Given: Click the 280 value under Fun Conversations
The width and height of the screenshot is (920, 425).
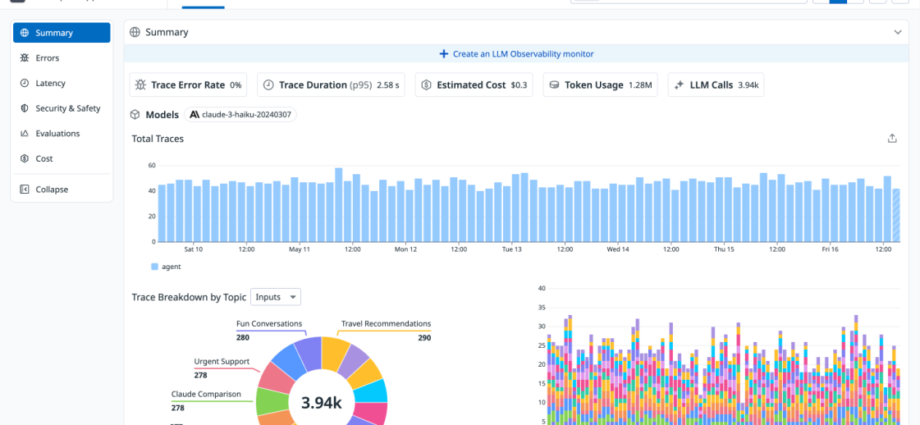Looking at the screenshot, I should pyautogui.click(x=243, y=338).
